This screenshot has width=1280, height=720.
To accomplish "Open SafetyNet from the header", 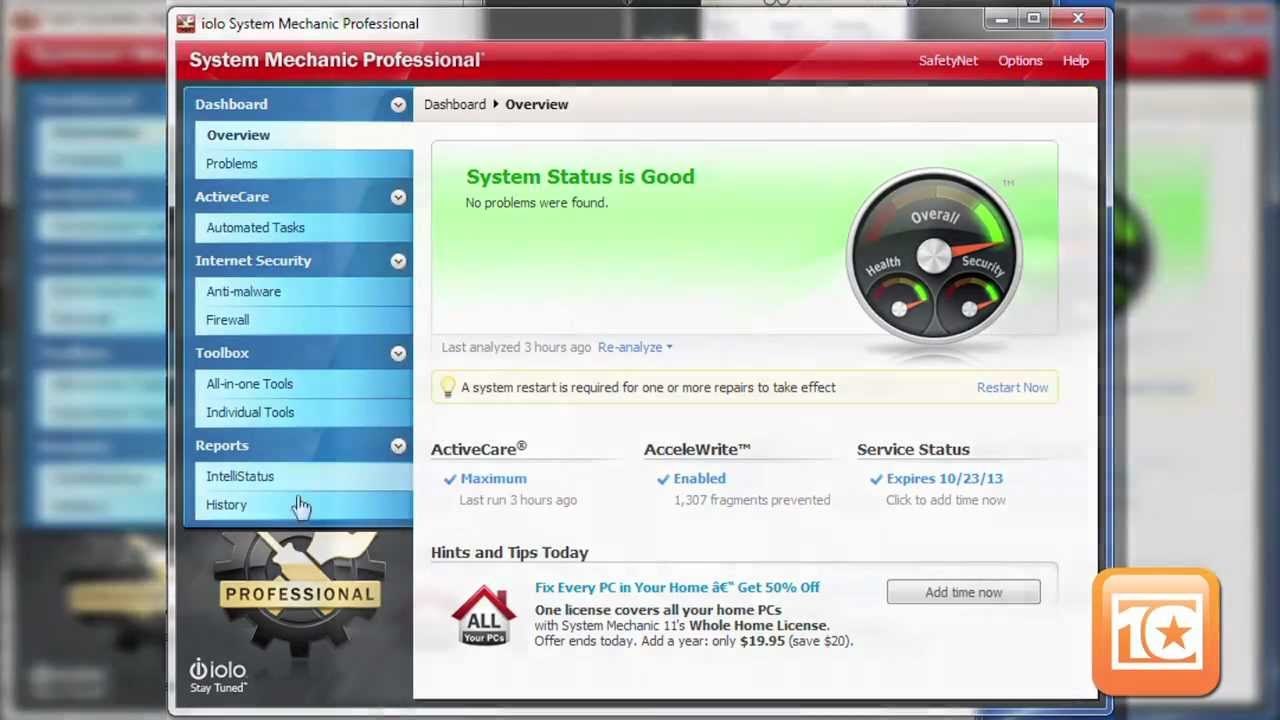I will tap(948, 61).
